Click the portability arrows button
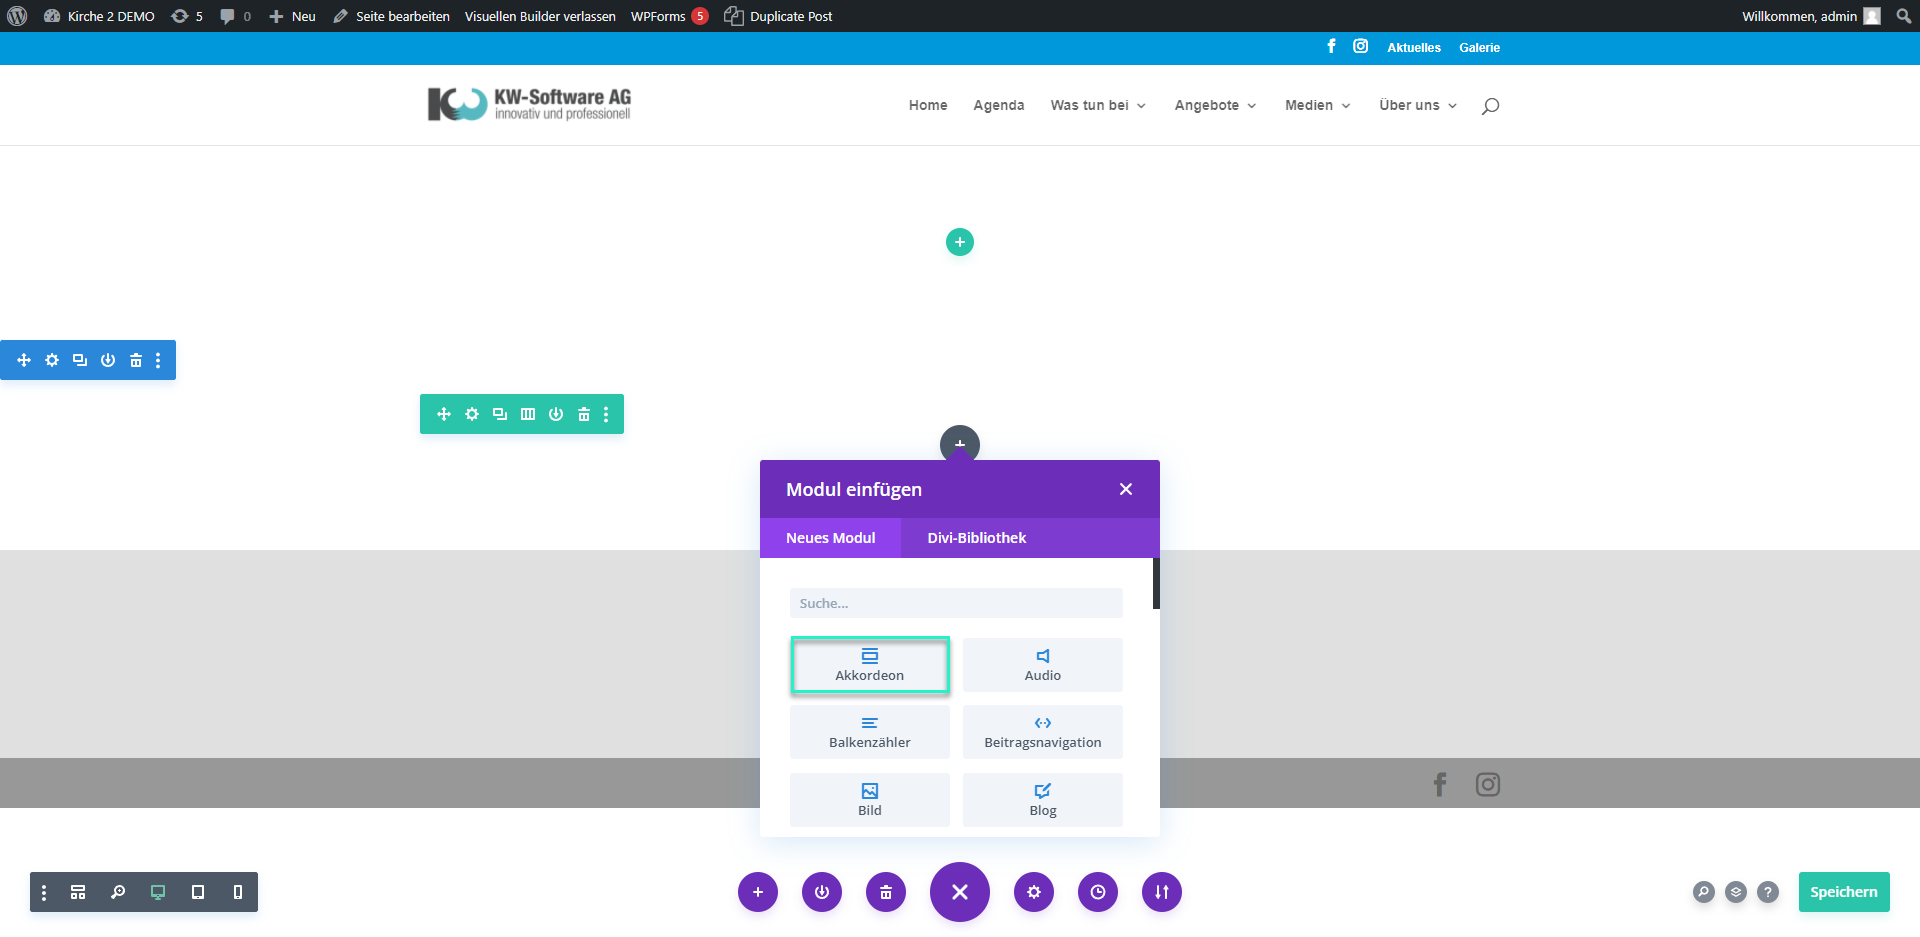1920x937 pixels. (1161, 892)
